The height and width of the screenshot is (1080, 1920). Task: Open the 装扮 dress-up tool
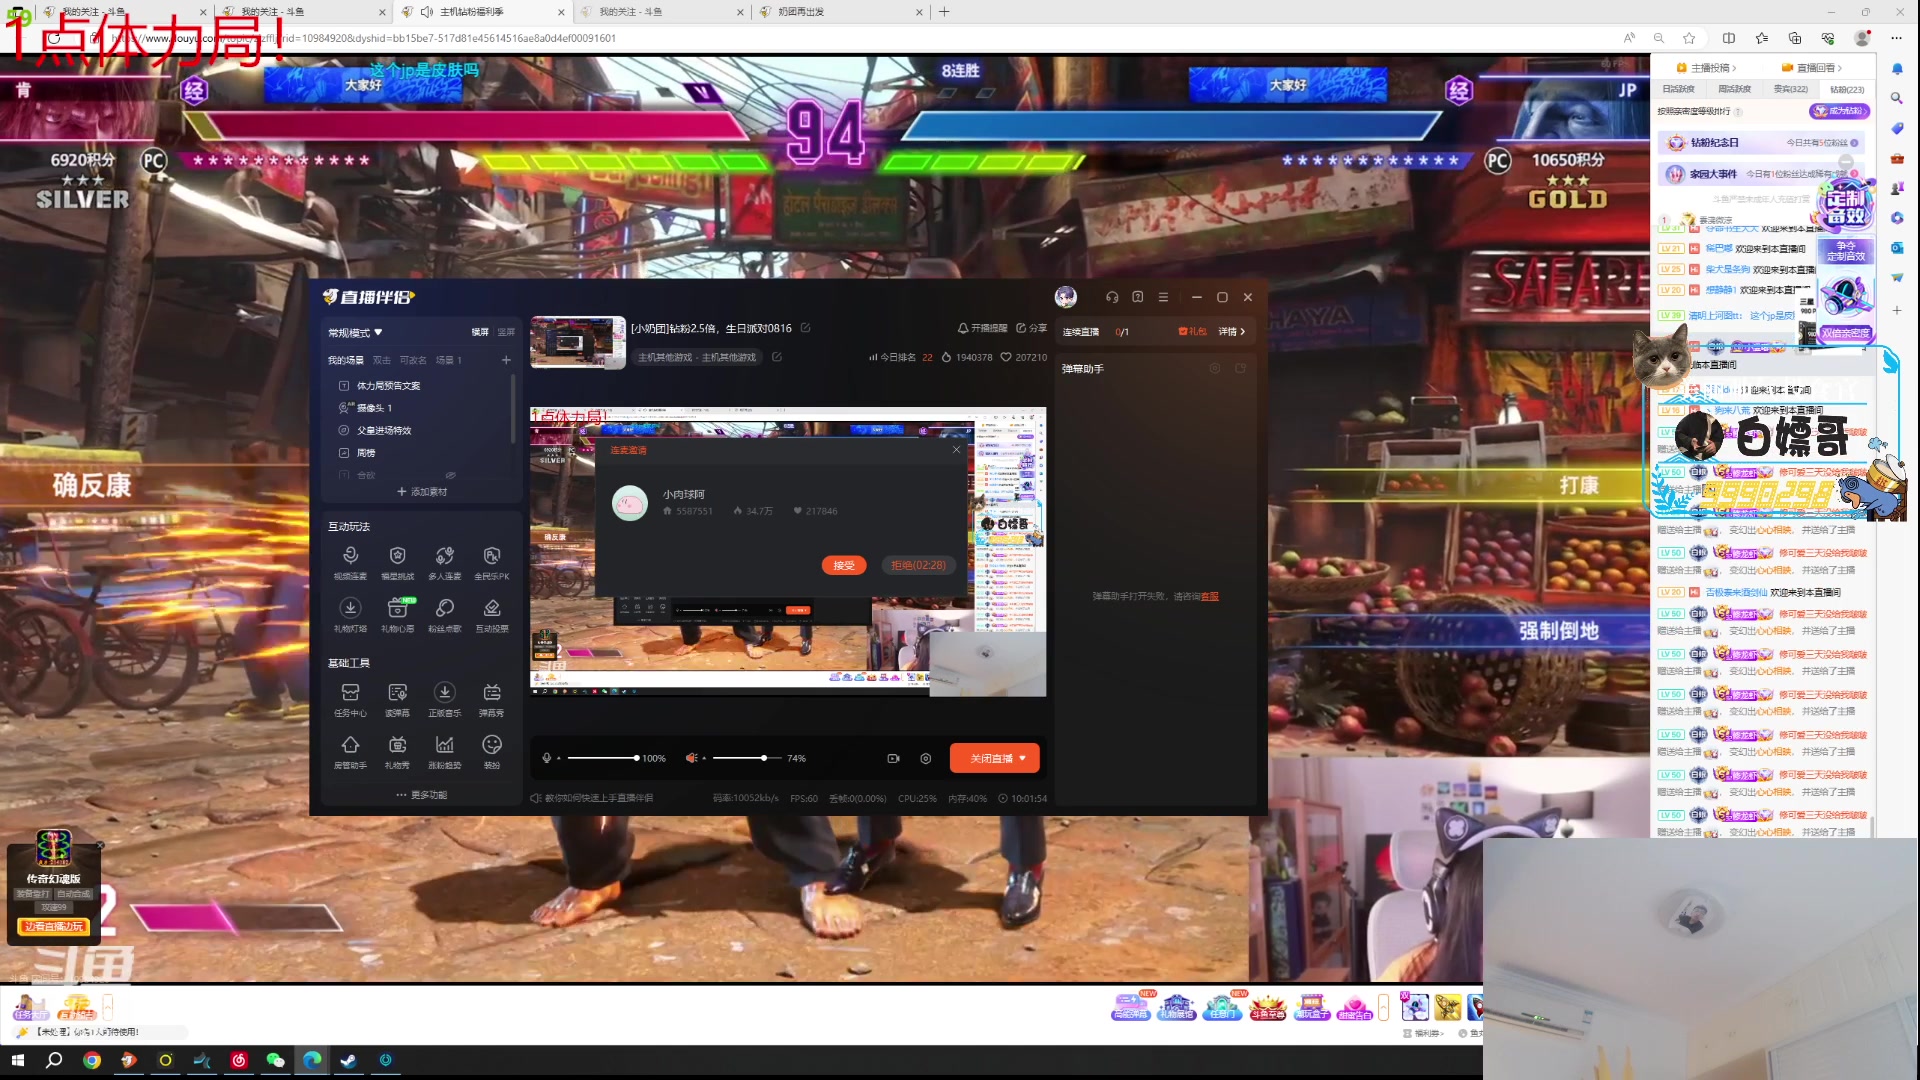[x=492, y=752]
